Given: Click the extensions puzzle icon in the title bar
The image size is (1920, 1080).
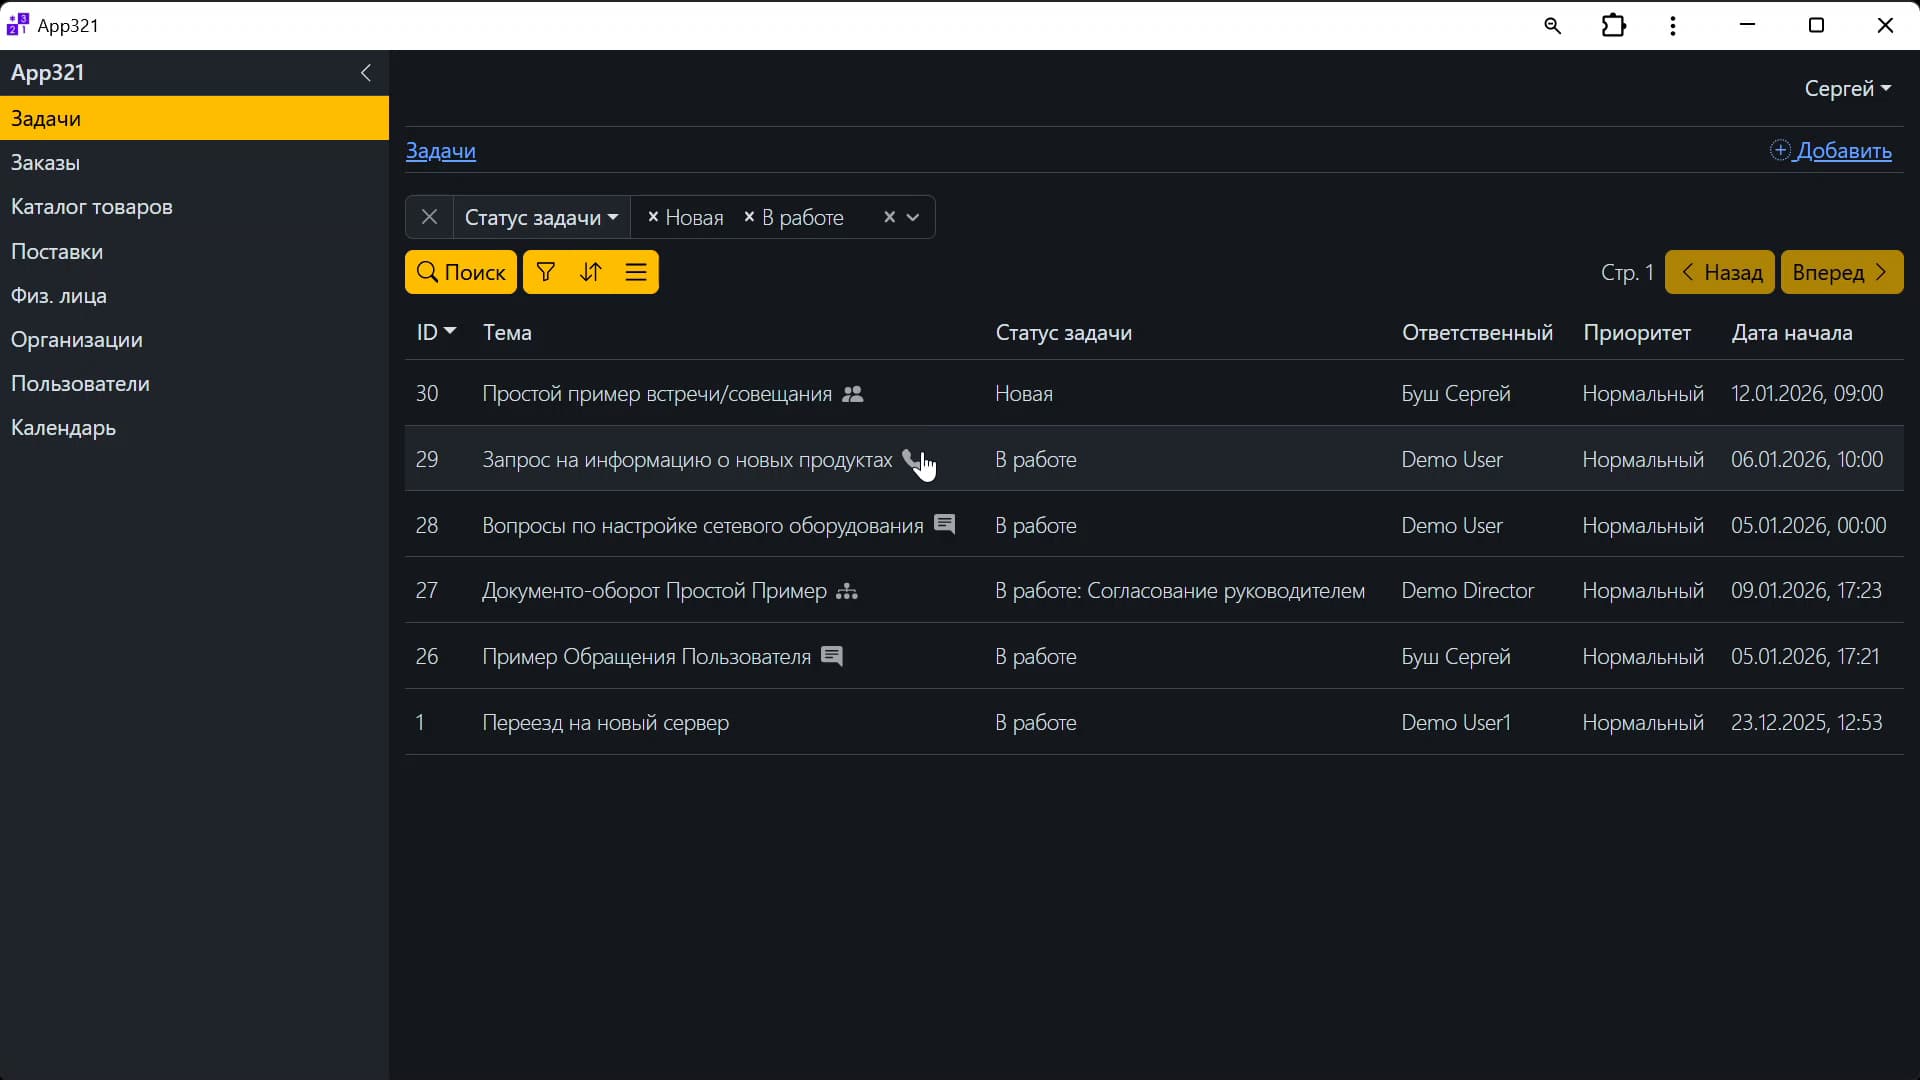Looking at the screenshot, I should (x=1614, y=25).
